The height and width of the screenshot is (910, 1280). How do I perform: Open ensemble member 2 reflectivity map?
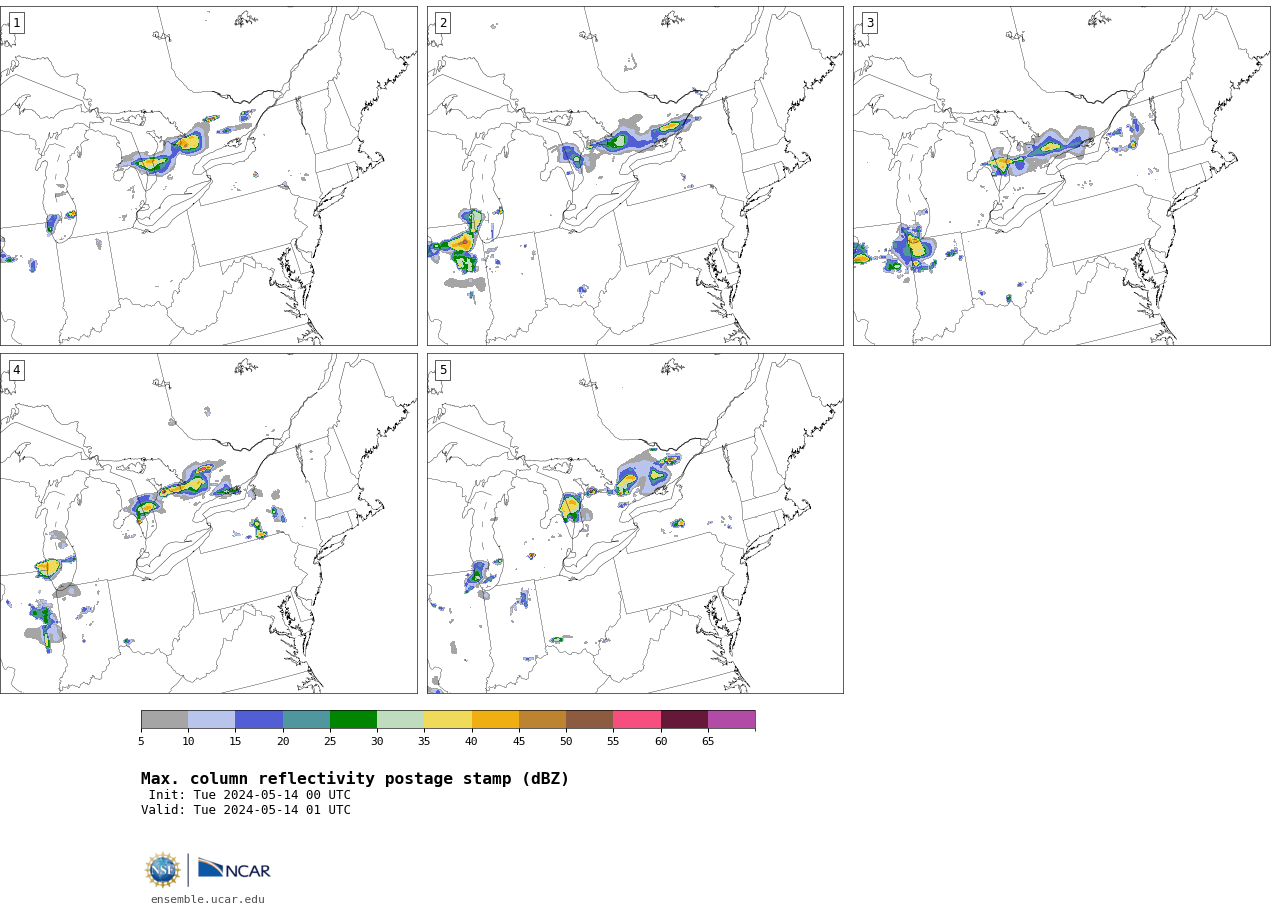tap(635, 176)
